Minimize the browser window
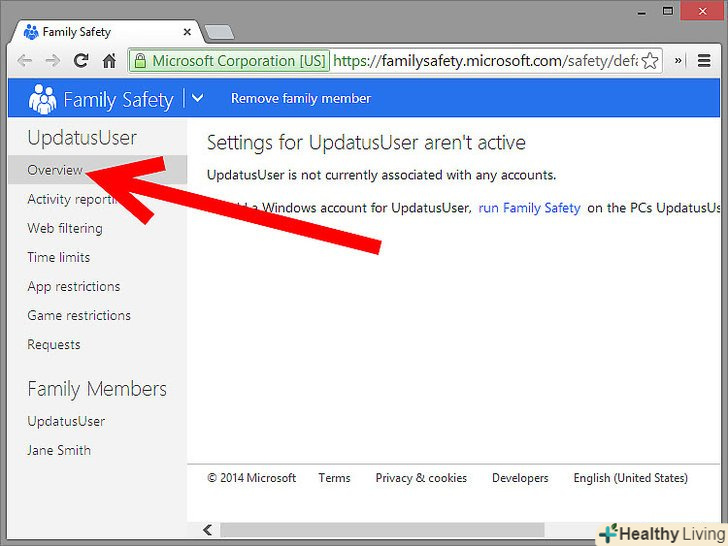 pos(642,13)
